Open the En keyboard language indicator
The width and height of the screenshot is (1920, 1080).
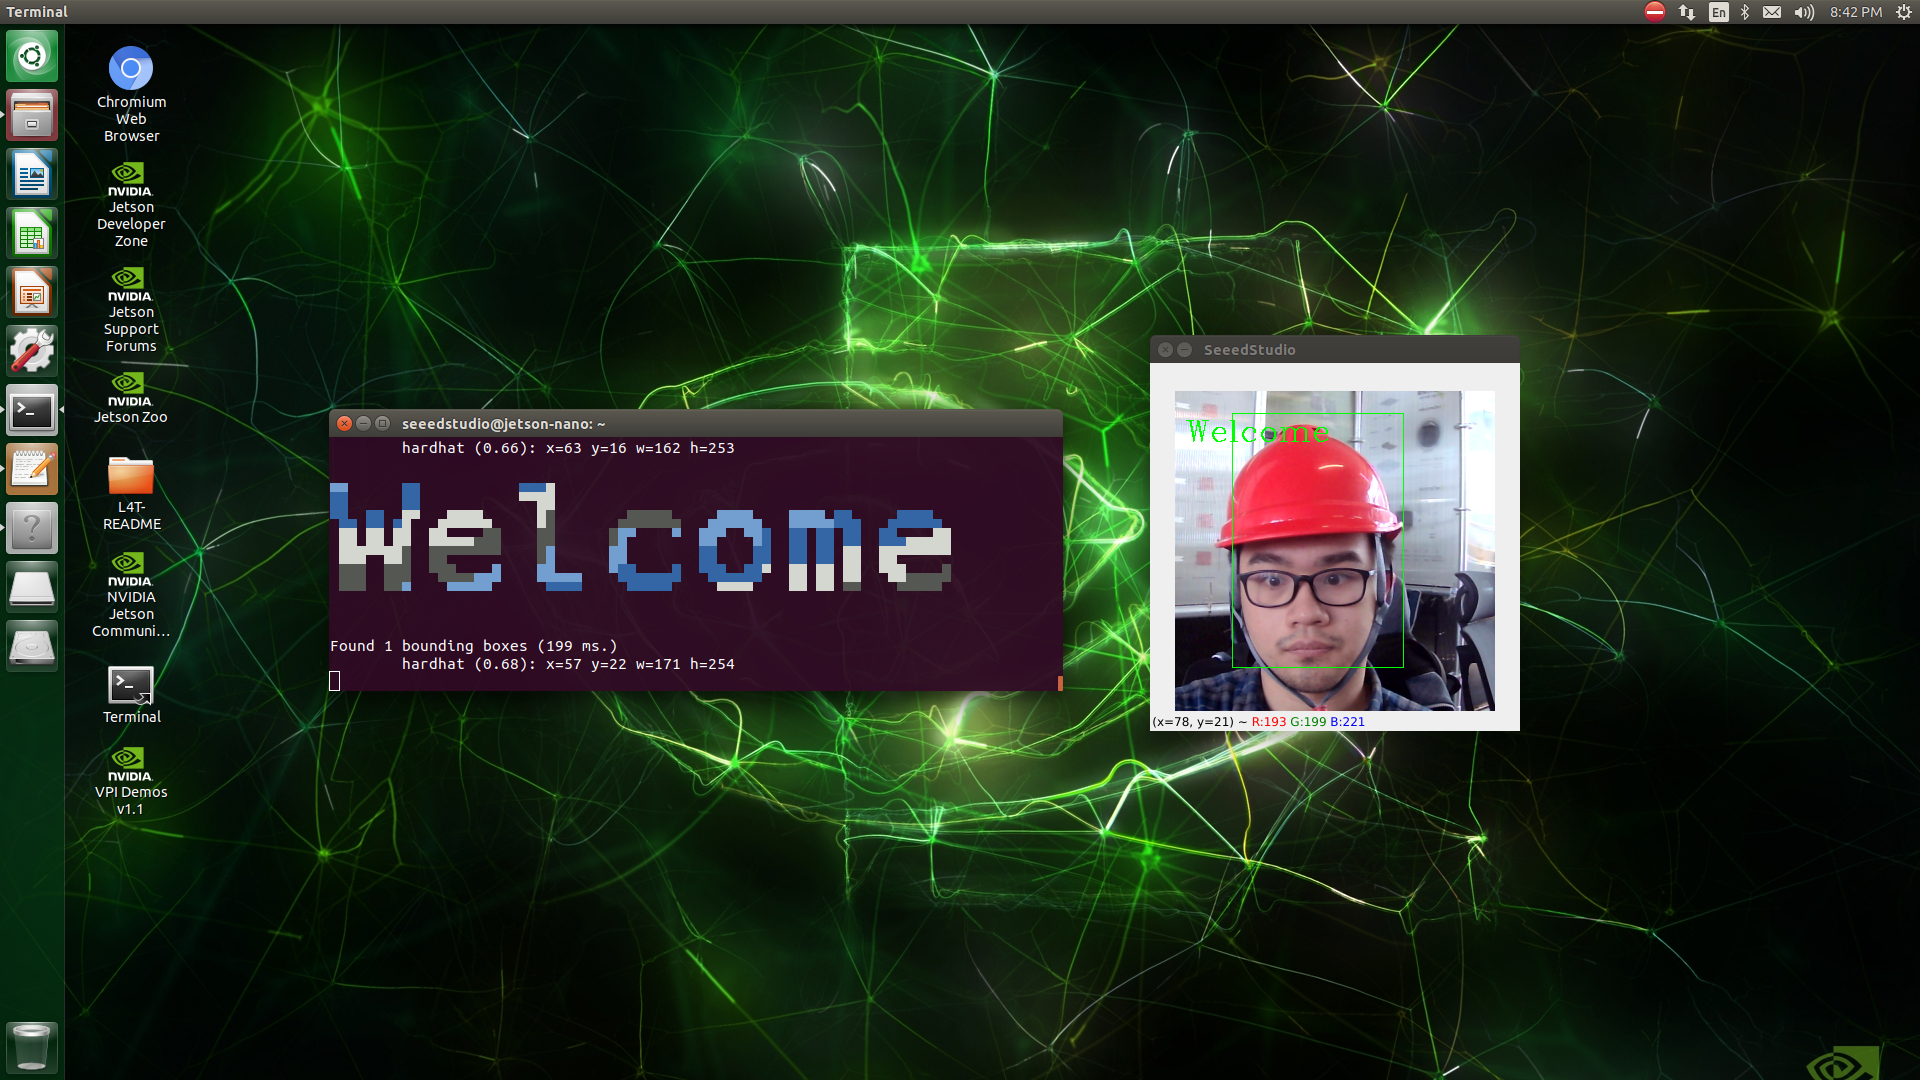pos(1718,12)
